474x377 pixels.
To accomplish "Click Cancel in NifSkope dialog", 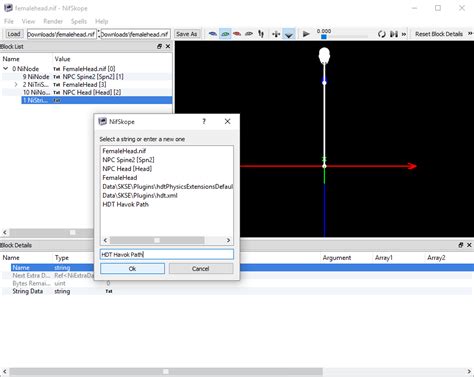I will click(201, 269).
